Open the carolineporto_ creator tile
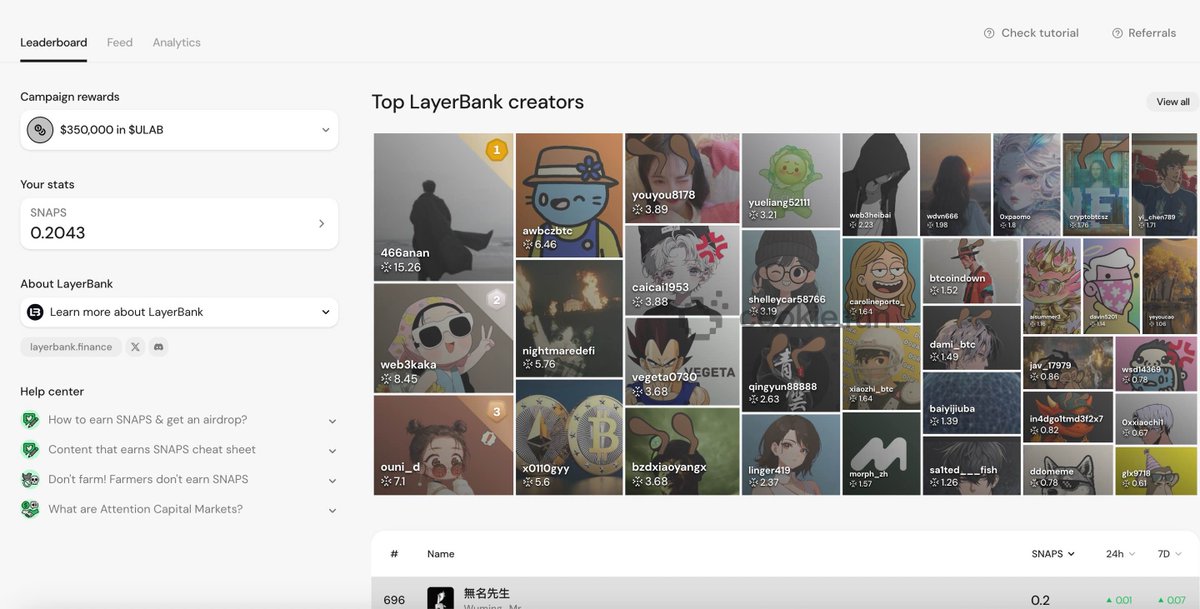The width and height of the screenshot is (1200, 609). 880,280
